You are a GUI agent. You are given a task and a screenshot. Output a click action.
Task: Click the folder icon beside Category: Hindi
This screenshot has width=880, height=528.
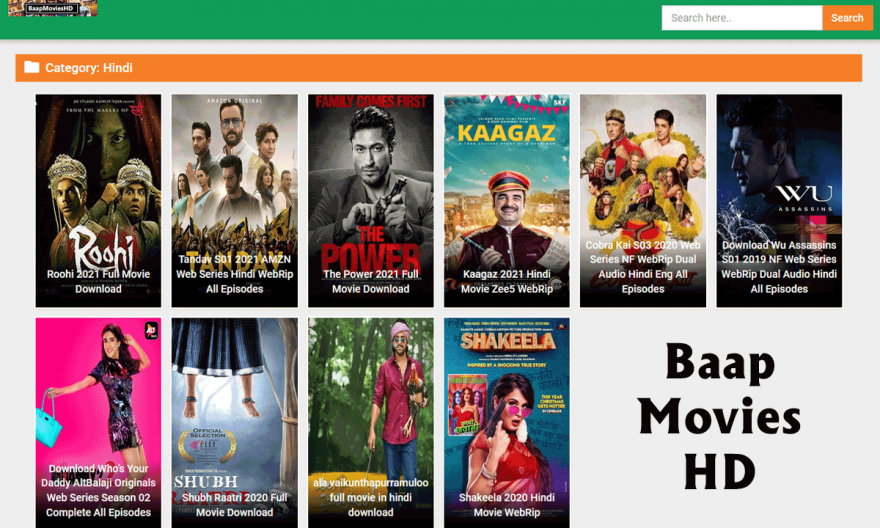[x=32, y=67]
